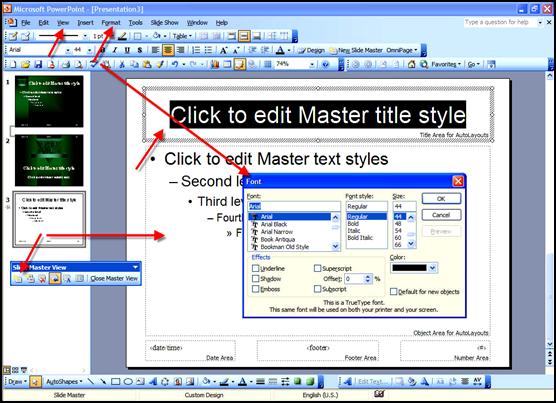Enable the Superscript checkbox
The height and width of the screenshot is (403, 556).
tap(317, 268)
